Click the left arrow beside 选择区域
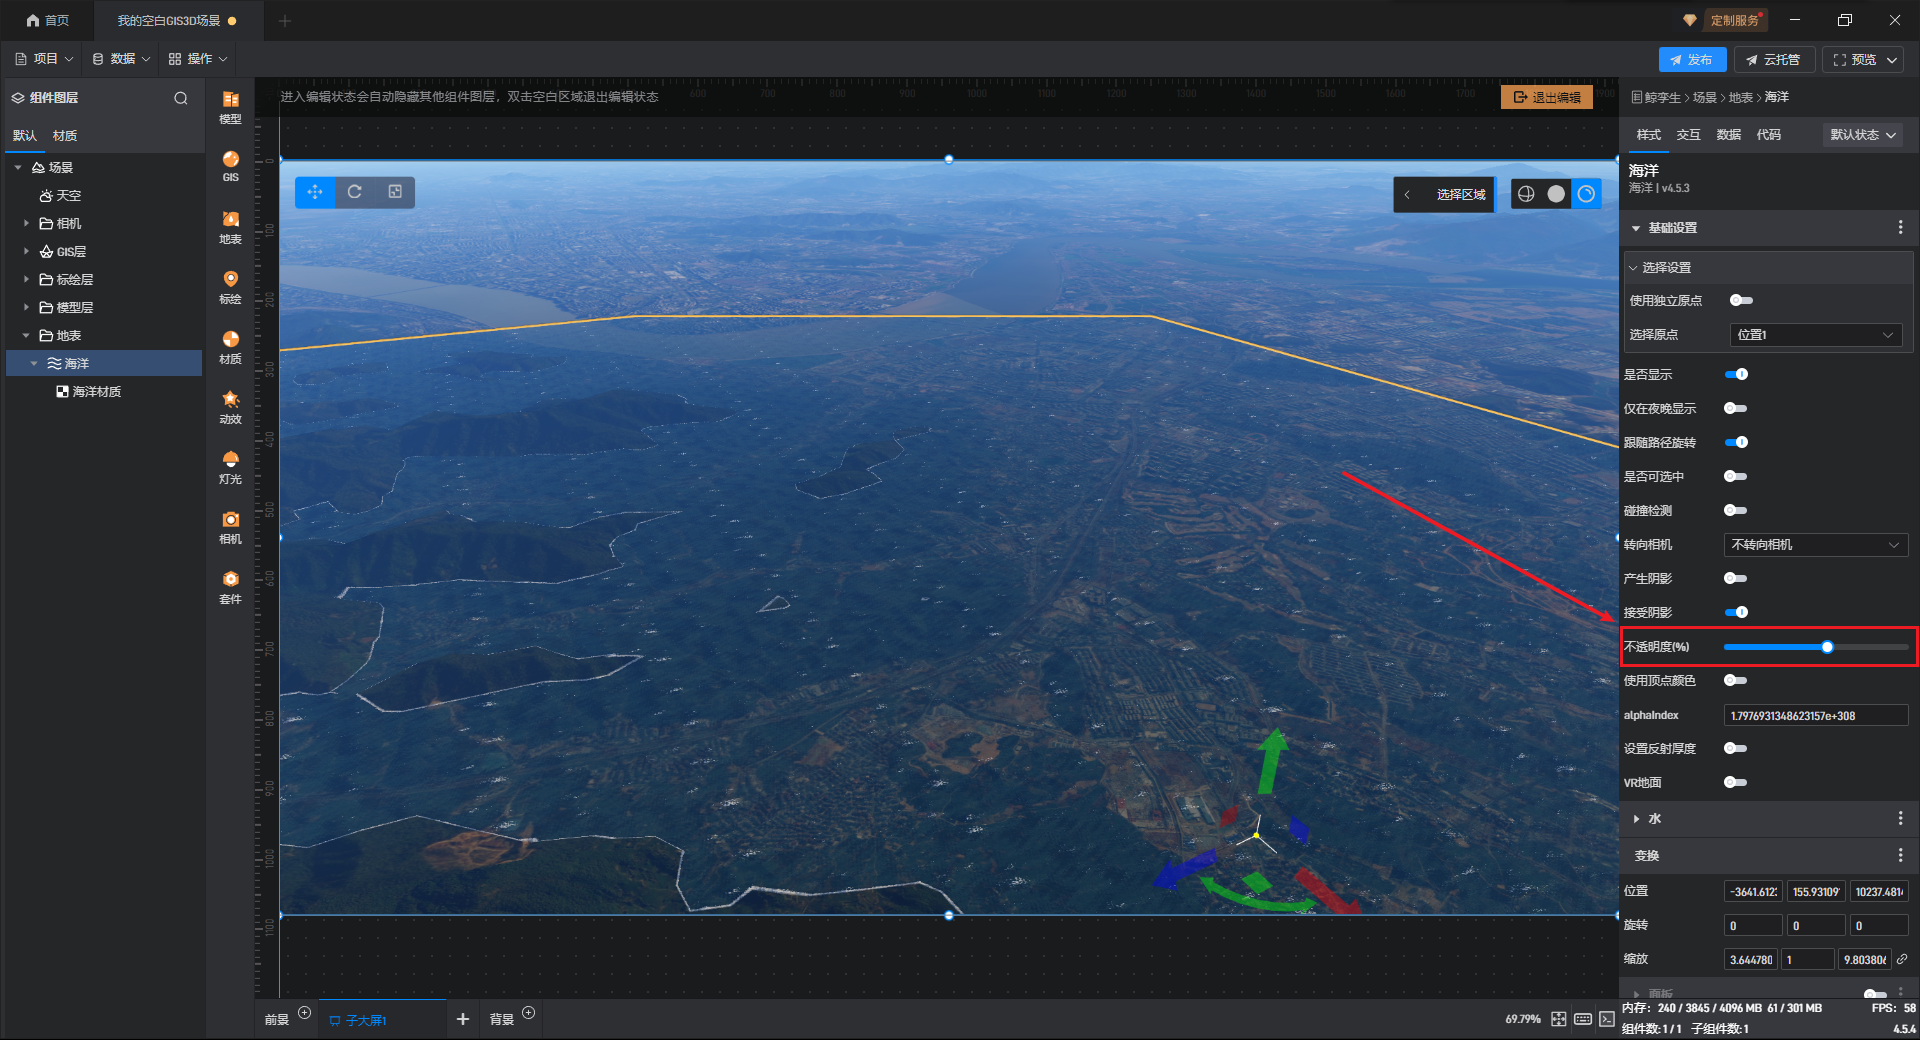Viewport: 1920px width, 1040px height. coord(1407,194)
